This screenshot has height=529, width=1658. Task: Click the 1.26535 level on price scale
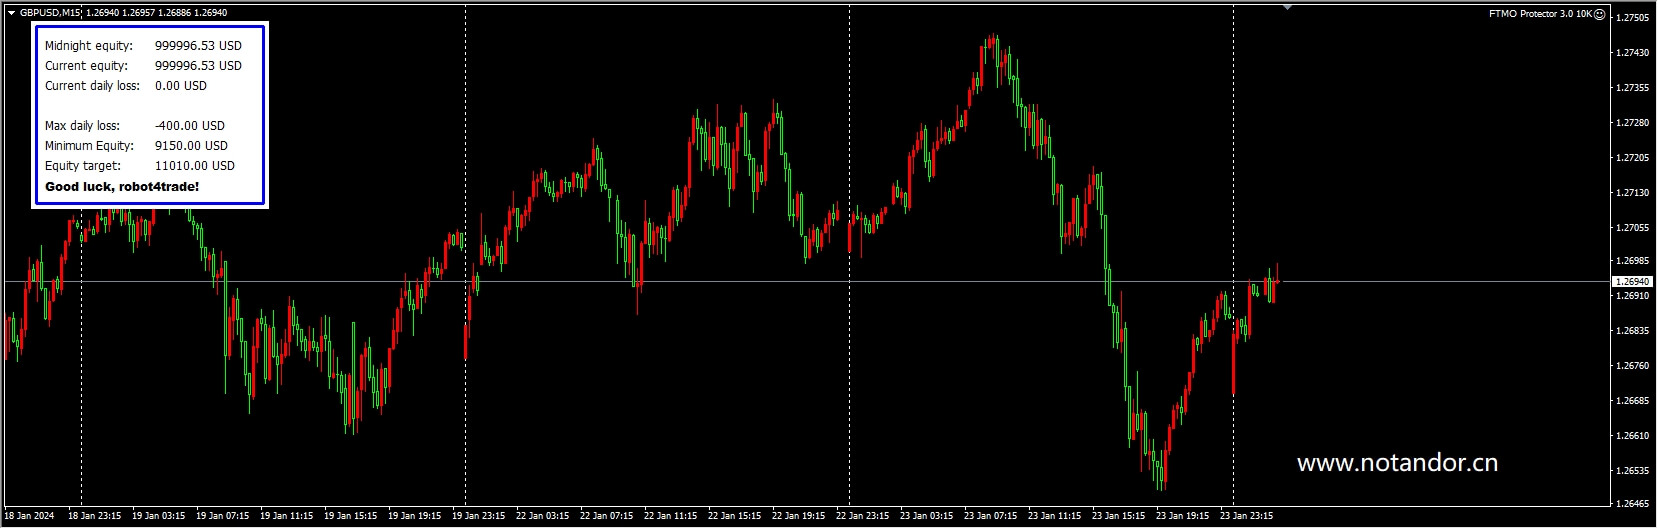pyautogui.click(x=1633, y=470)
